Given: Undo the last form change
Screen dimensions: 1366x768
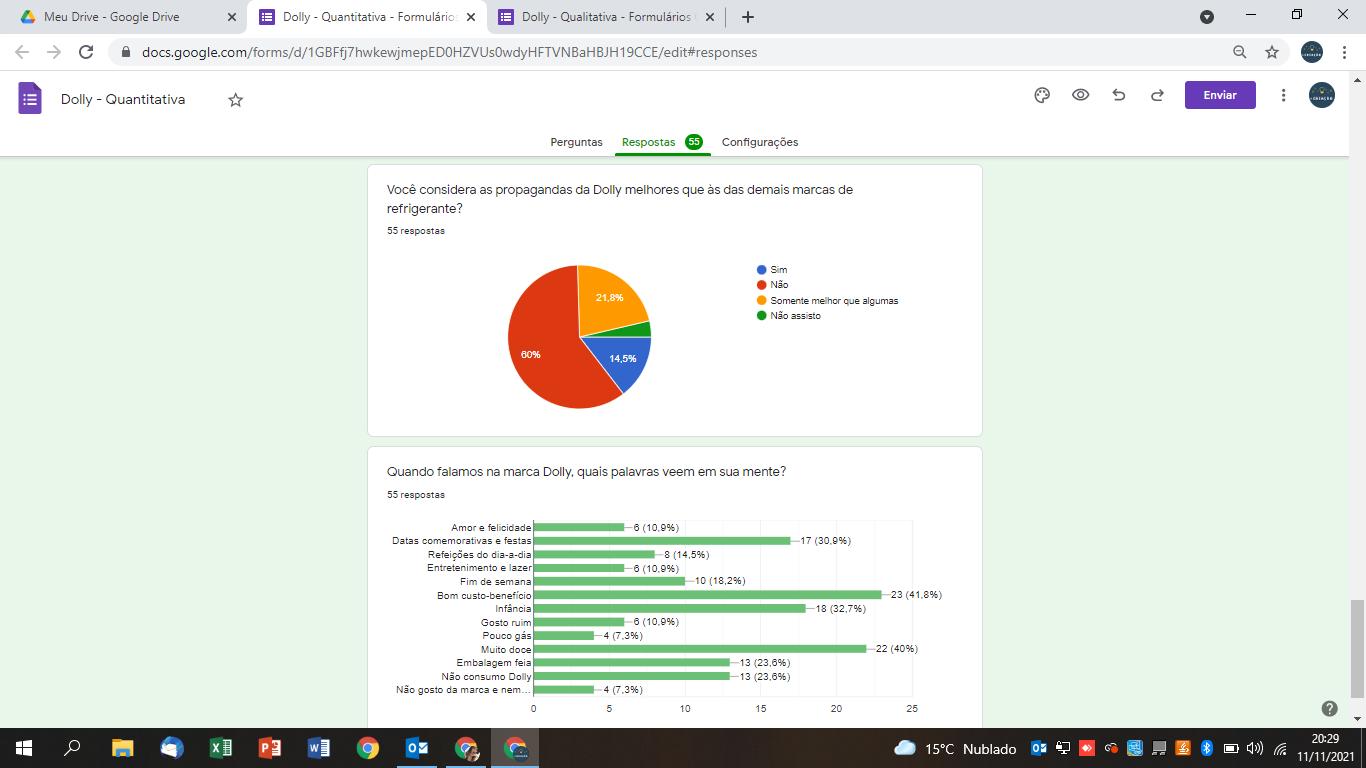Looking at the screenshot, I should [1119, 95].
